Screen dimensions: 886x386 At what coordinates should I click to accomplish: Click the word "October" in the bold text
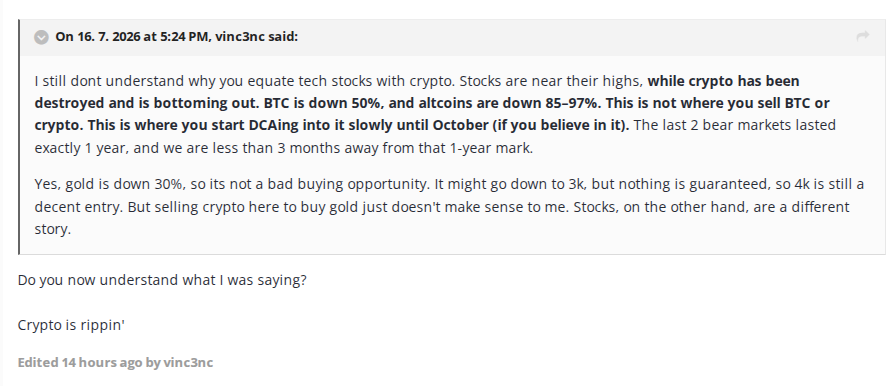[x=462, y=125]
